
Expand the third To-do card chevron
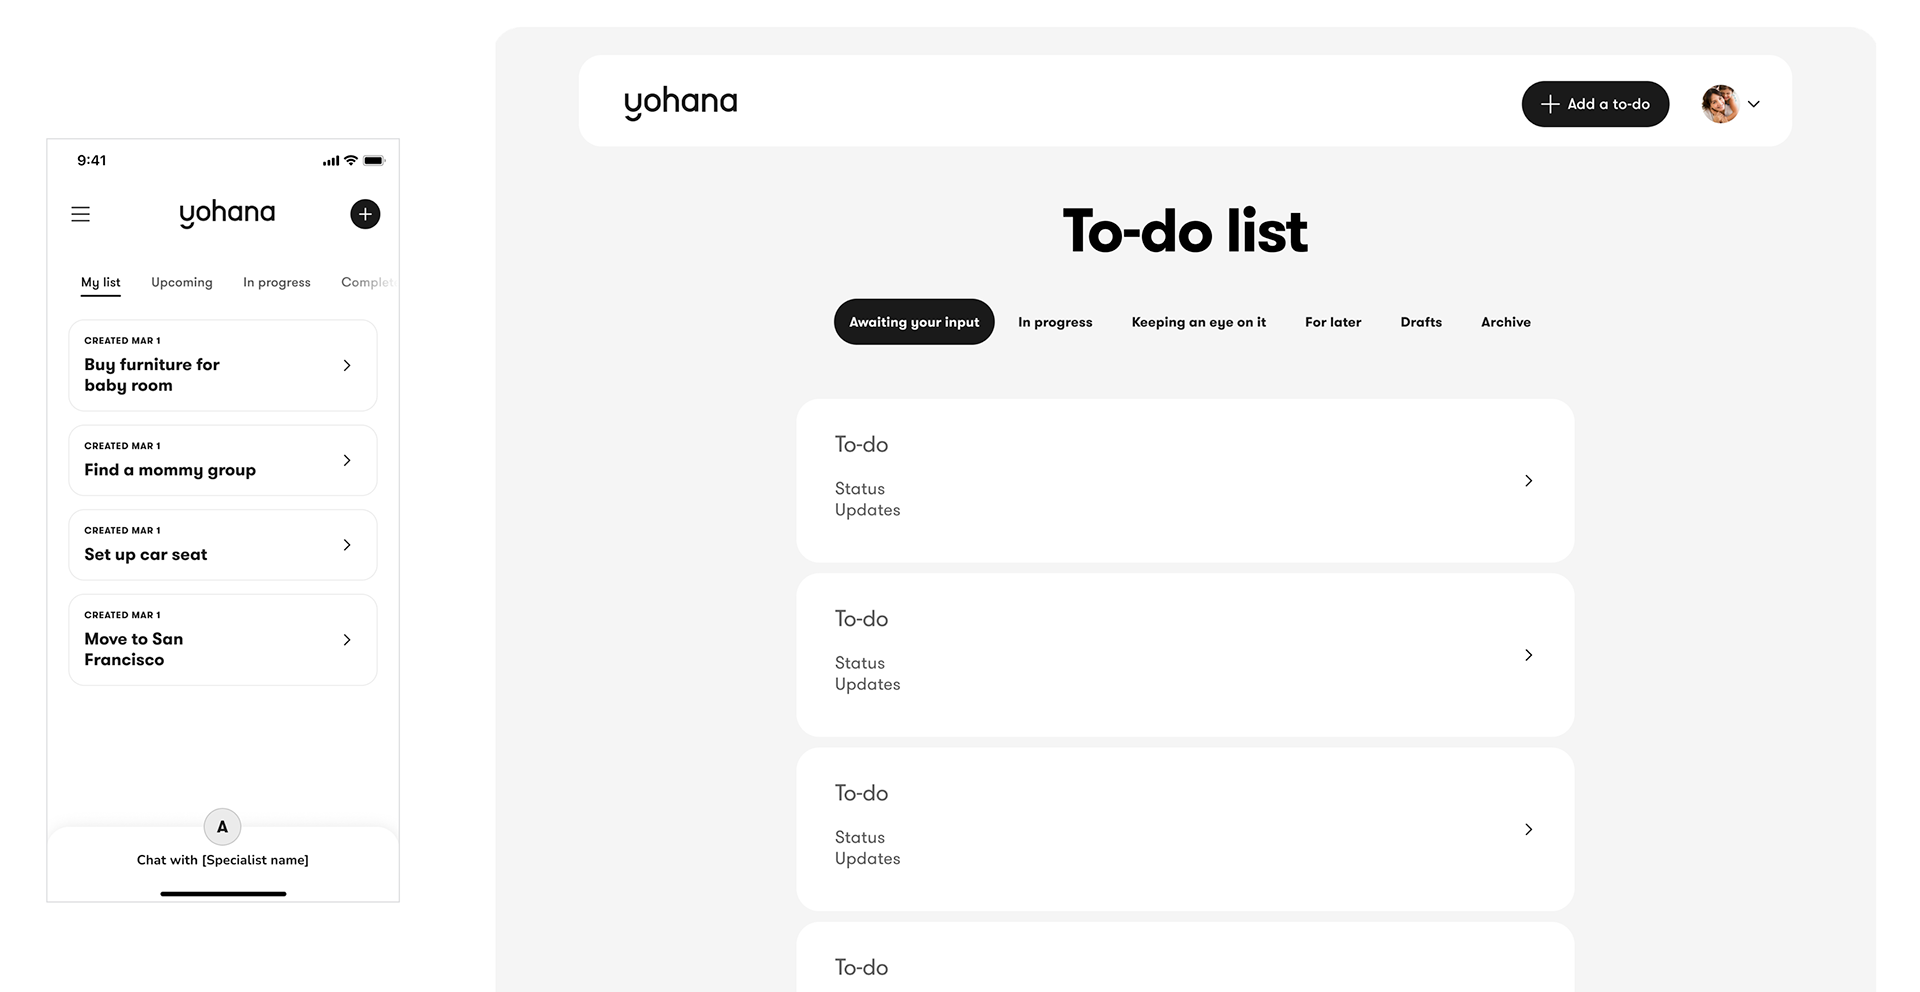[x=1528, y=829]
